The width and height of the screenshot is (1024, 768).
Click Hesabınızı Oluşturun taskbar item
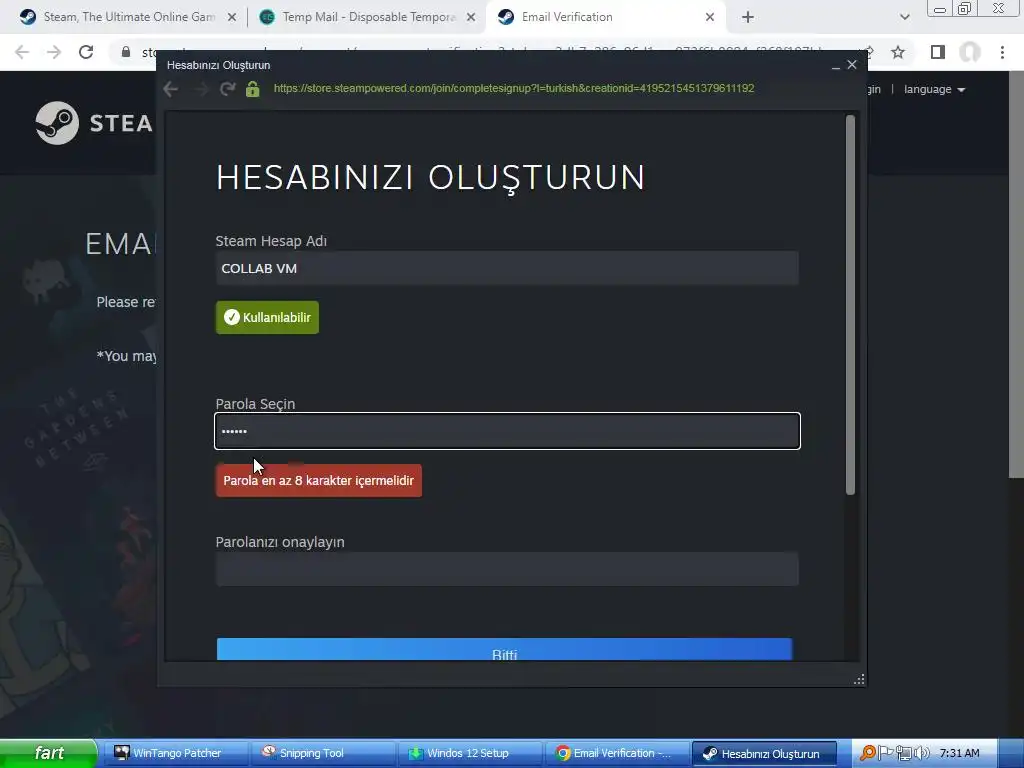pyautogui.click(x=764, y=754)
